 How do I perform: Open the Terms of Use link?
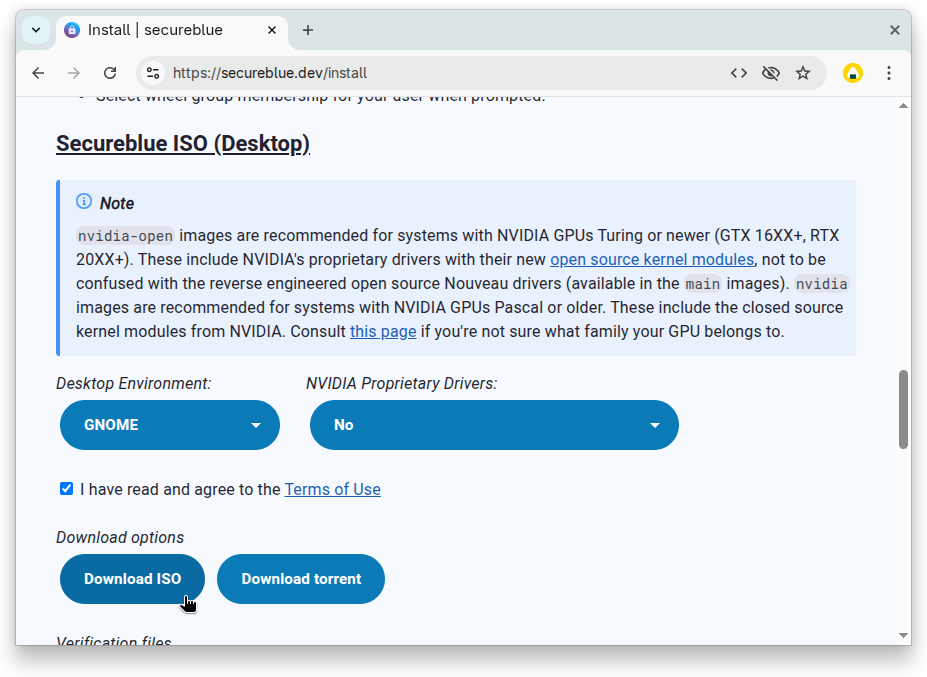[332, 490]
